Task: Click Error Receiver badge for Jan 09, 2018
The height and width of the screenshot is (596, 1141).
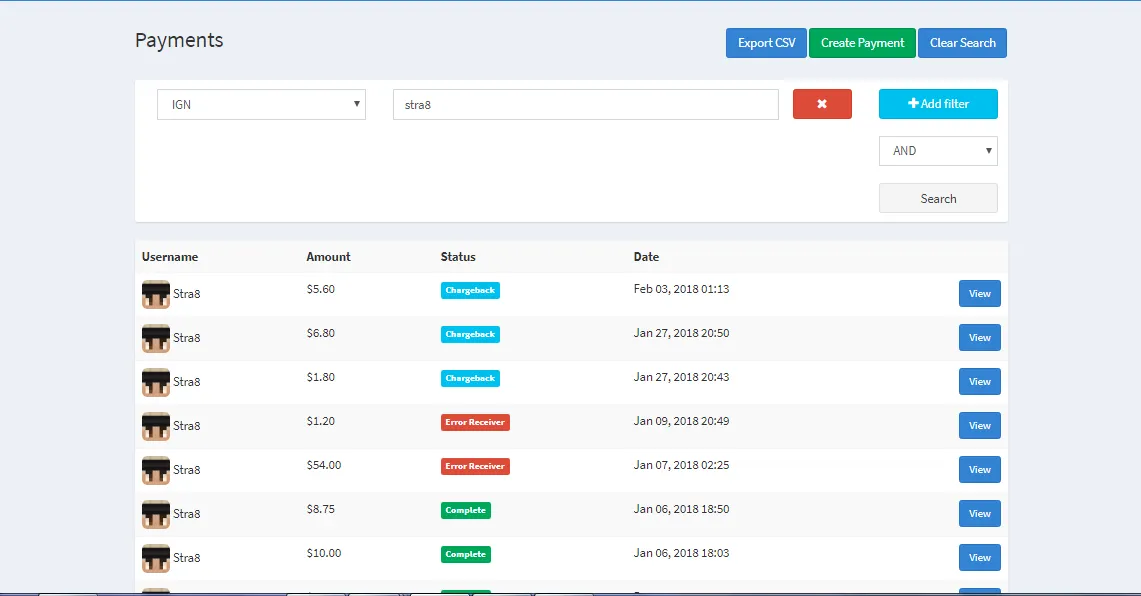Action: tap(475, 423)
